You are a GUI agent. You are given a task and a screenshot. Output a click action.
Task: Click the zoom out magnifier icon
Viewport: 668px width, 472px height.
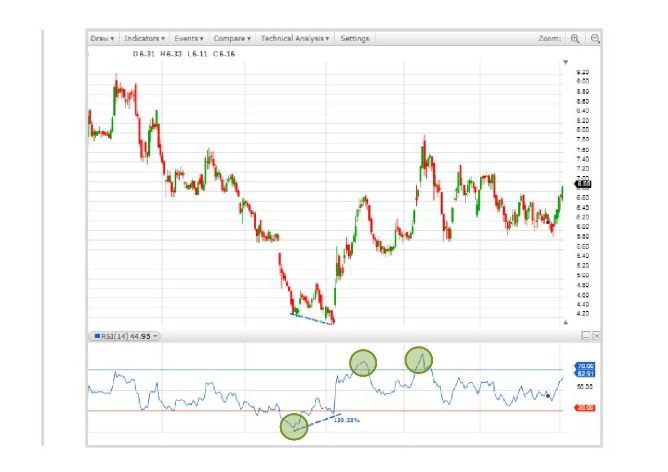(595, 39)
